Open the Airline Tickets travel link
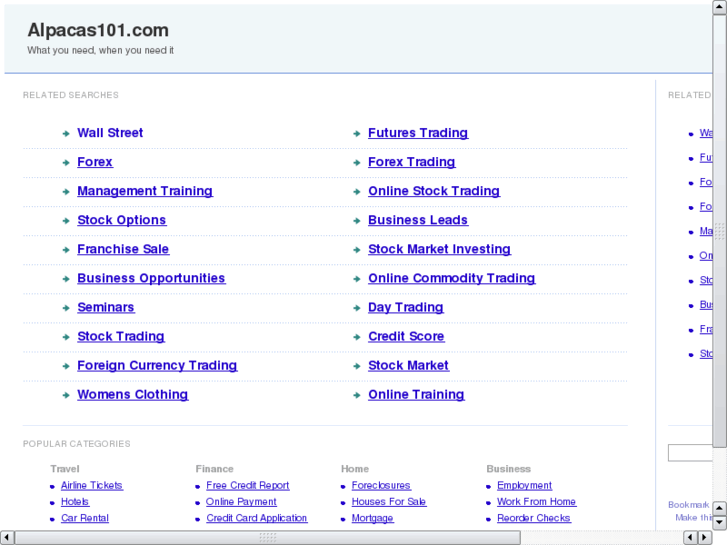This screenshot has width=727, height=545. (x=92, y=486)
